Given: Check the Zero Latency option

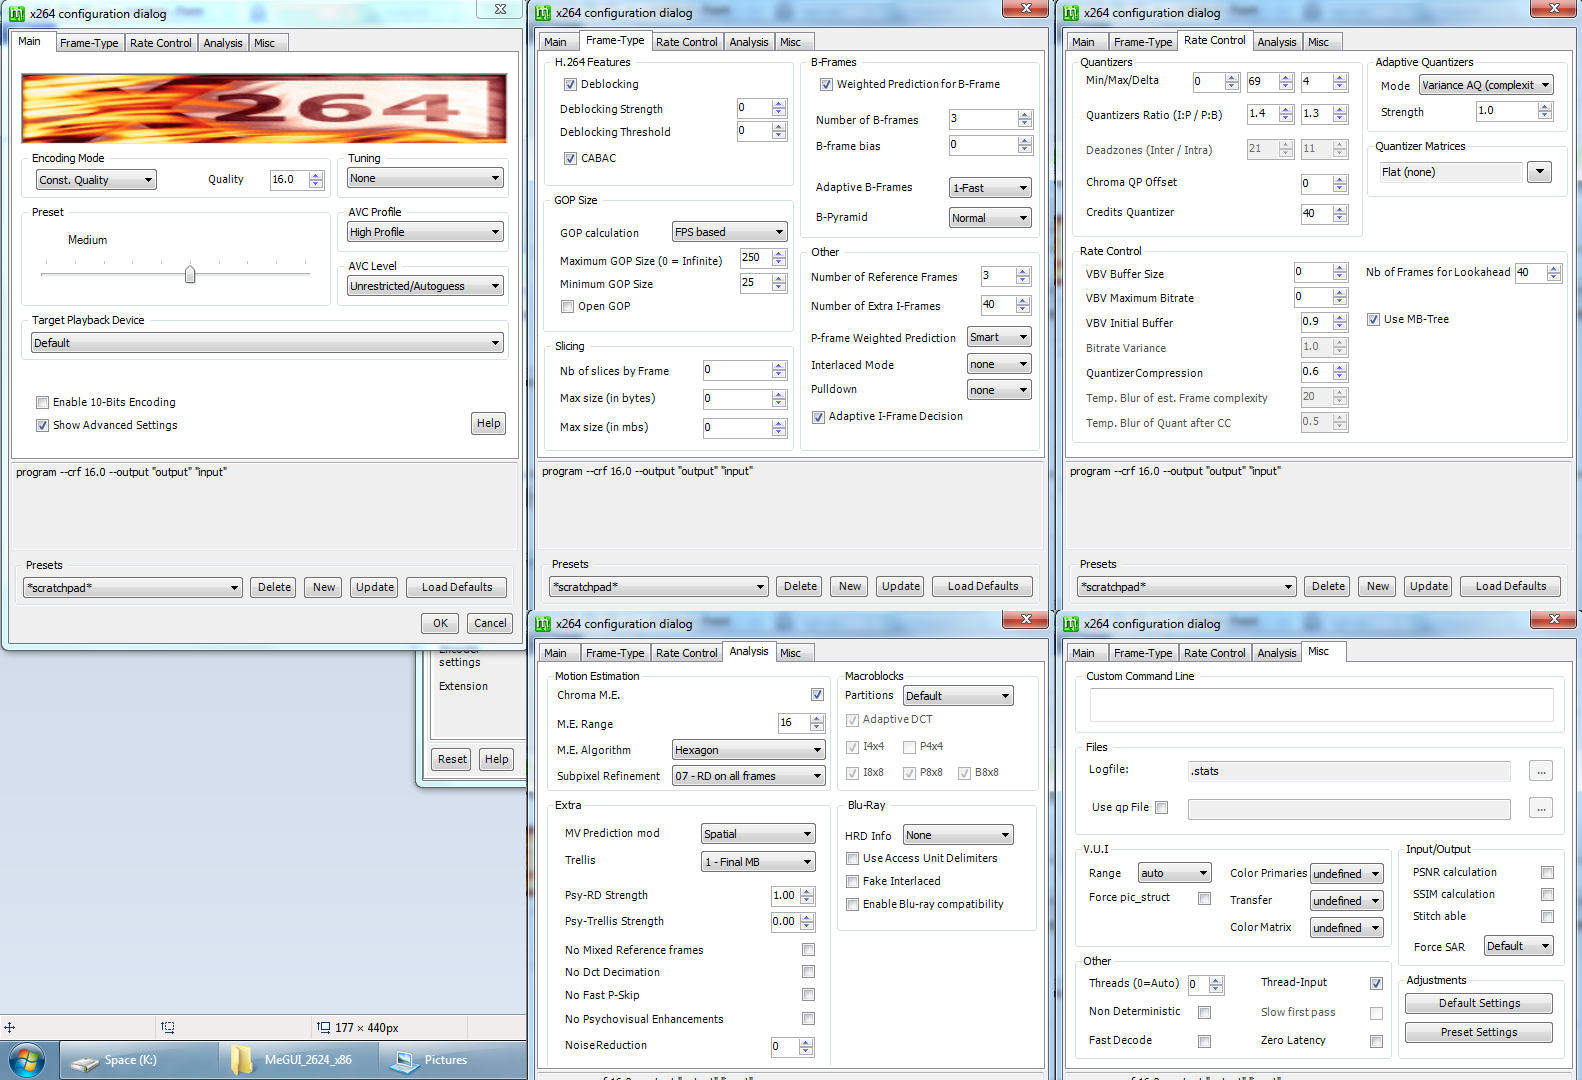Looking at the screenshot, I should pos(1376,1042).
